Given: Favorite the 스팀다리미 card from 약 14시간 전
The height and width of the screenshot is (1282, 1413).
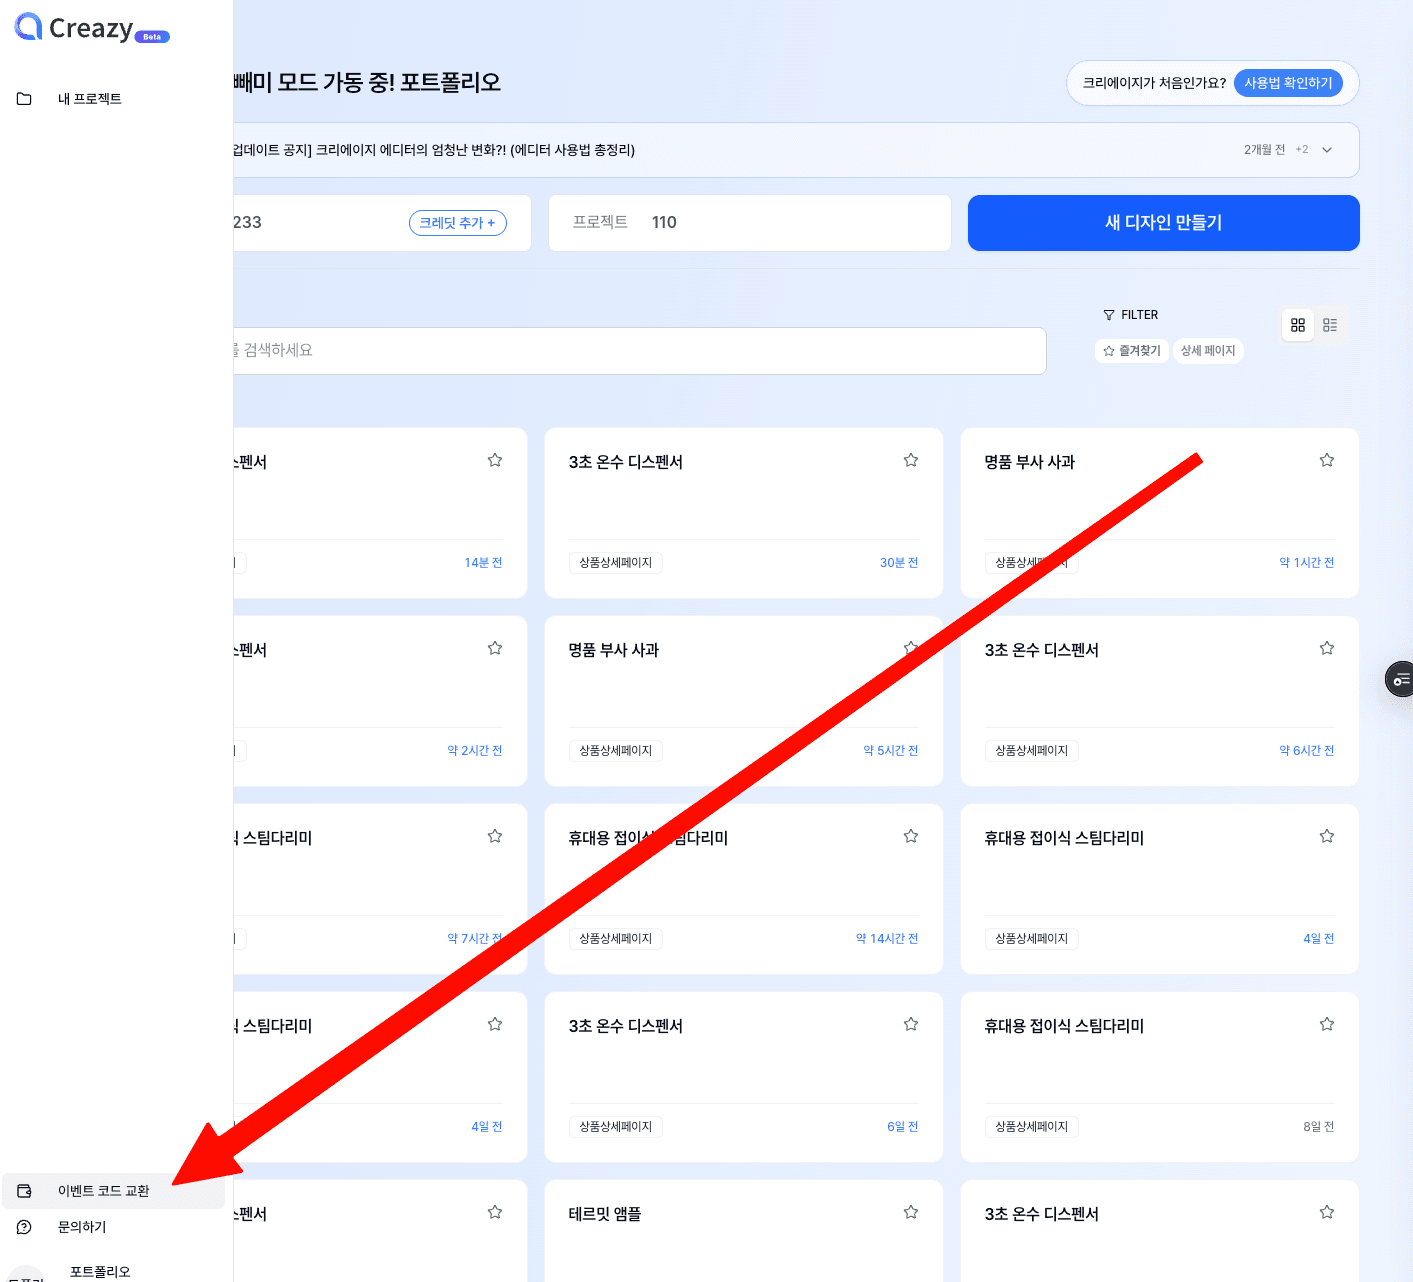Looking at the screenshot, I should (911, 836).
